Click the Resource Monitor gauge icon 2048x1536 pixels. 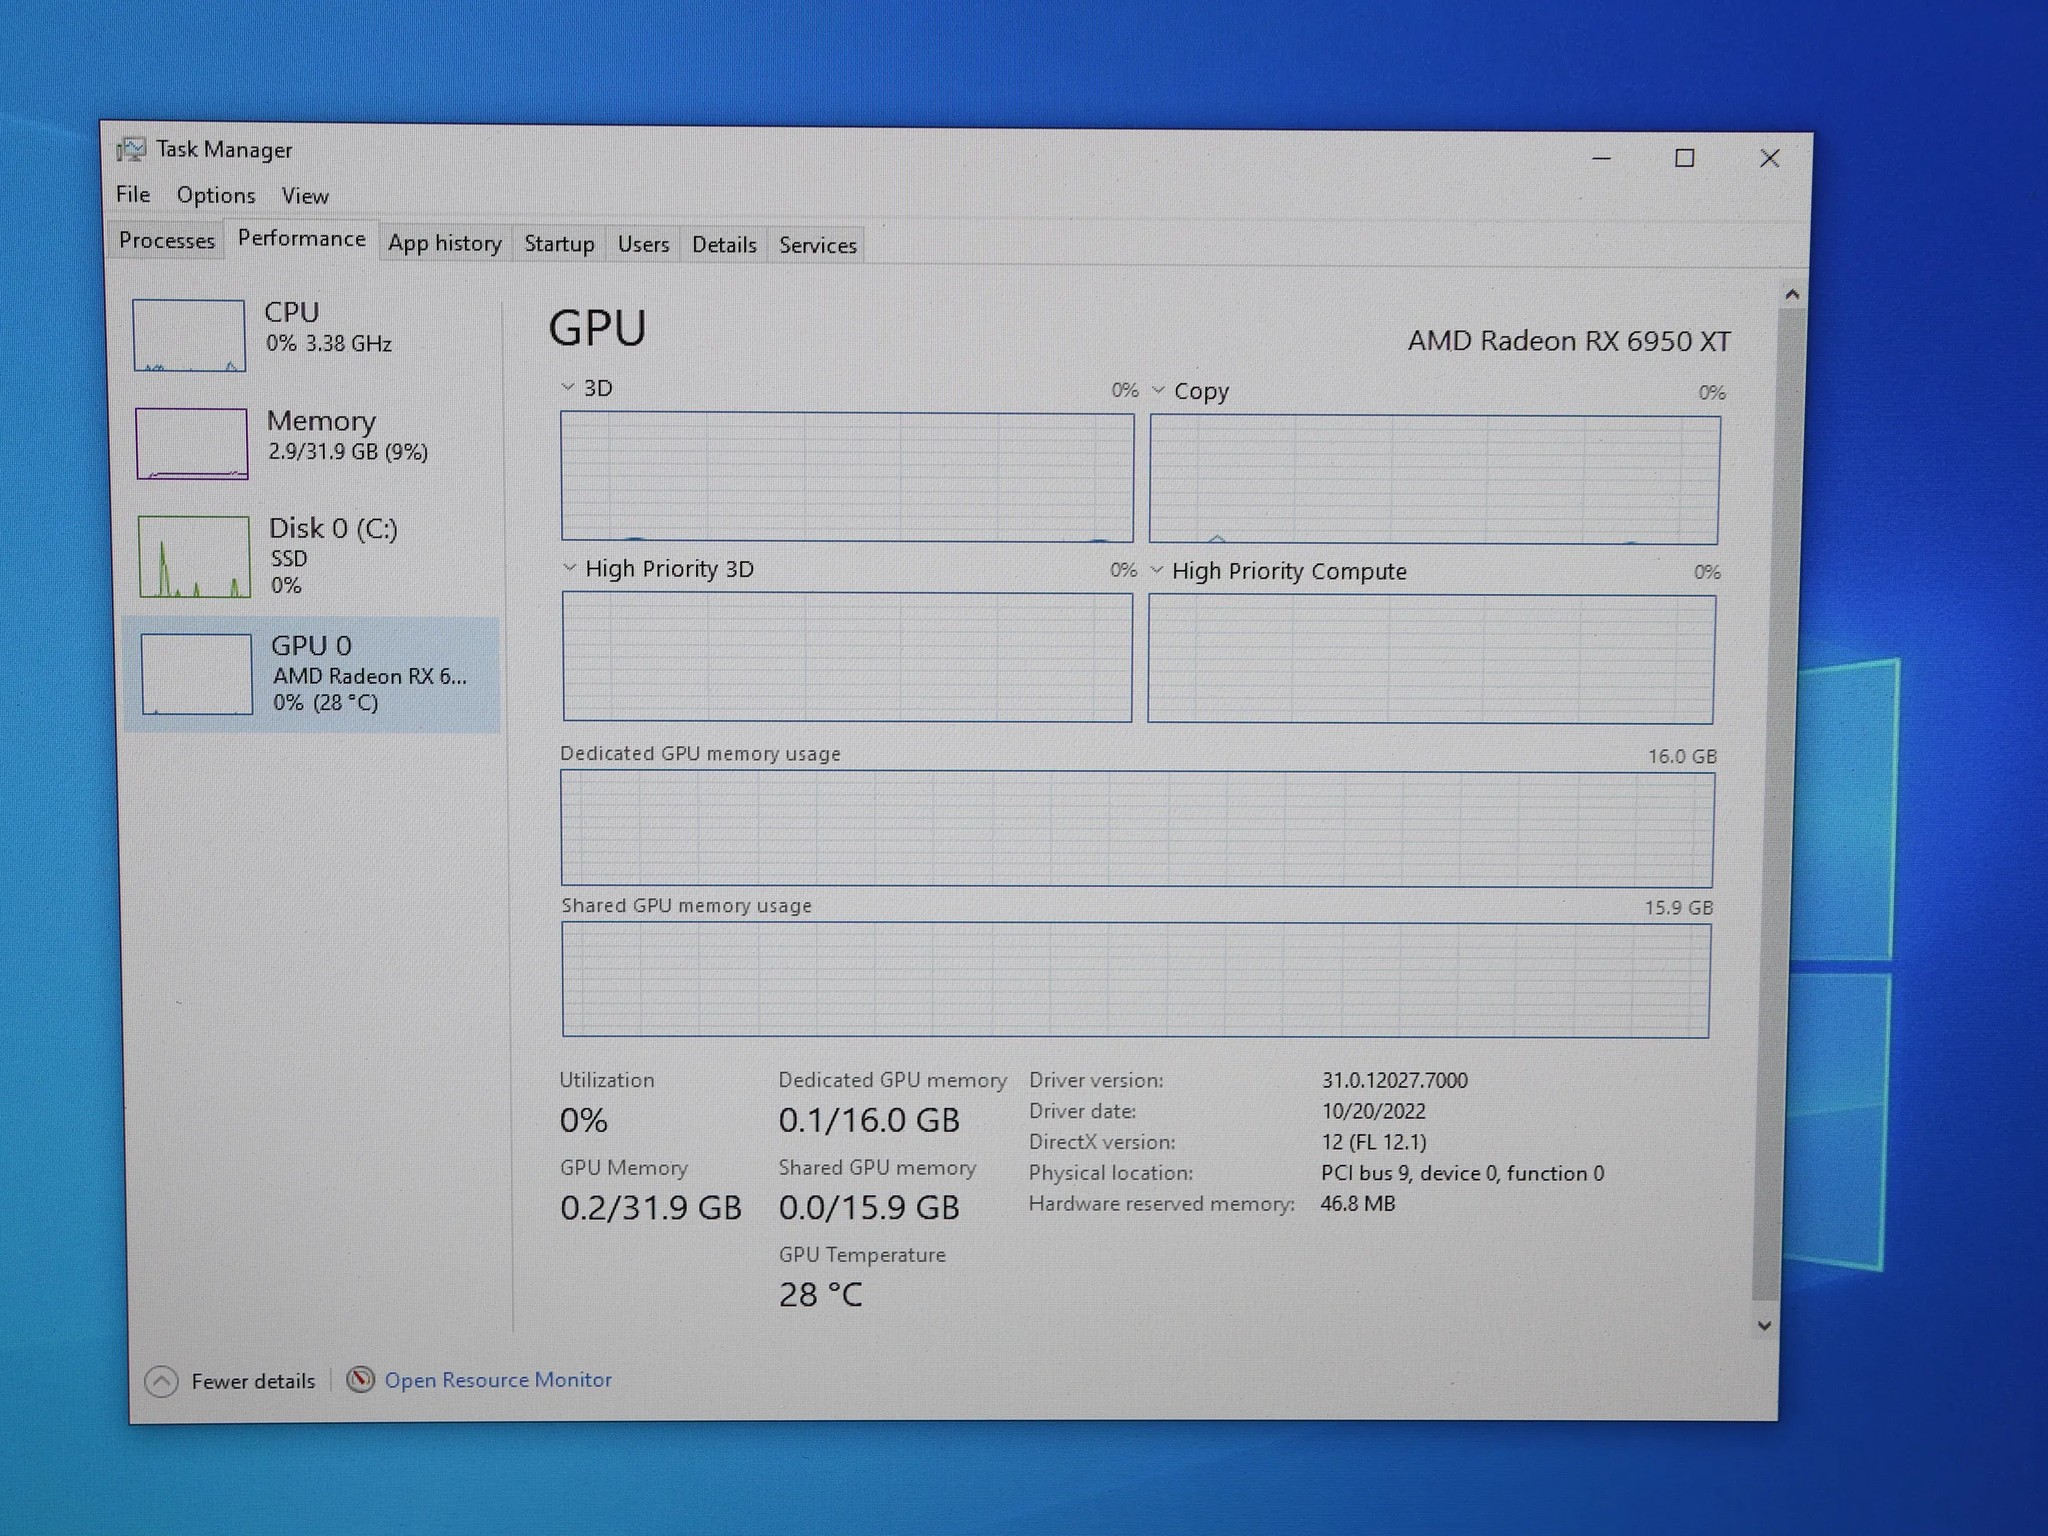coord(360,1380)
